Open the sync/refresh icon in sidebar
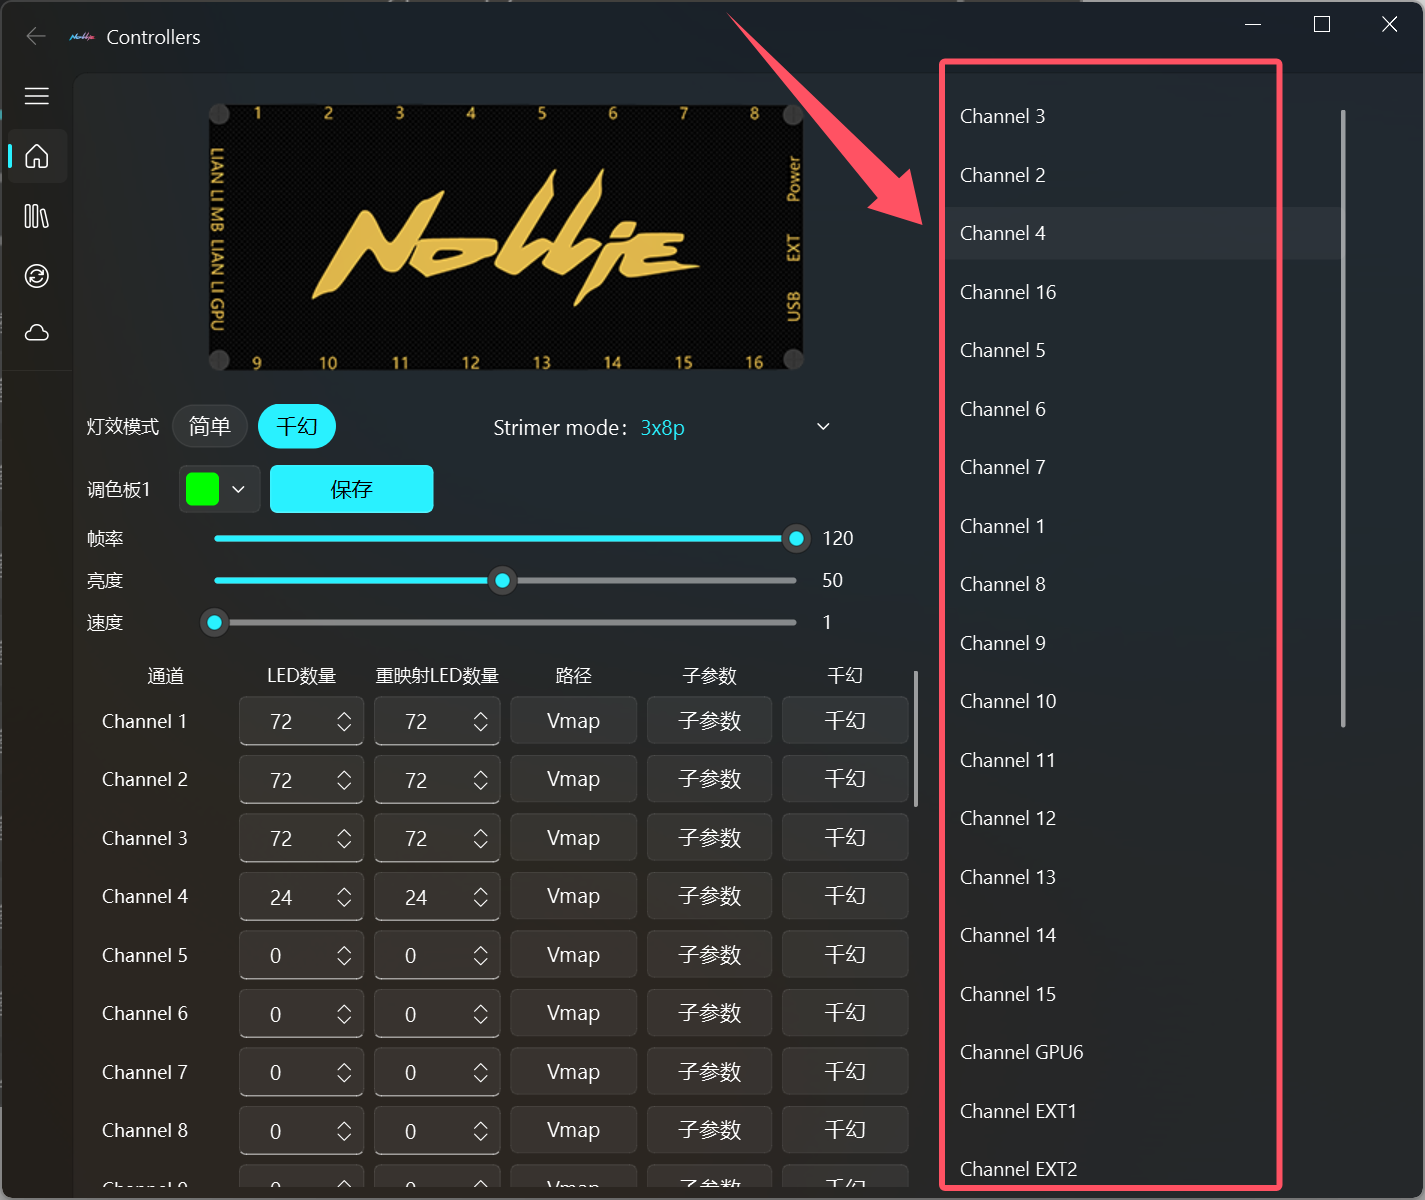Screen dimensions: 1425x1200 (x=37, y=276)
